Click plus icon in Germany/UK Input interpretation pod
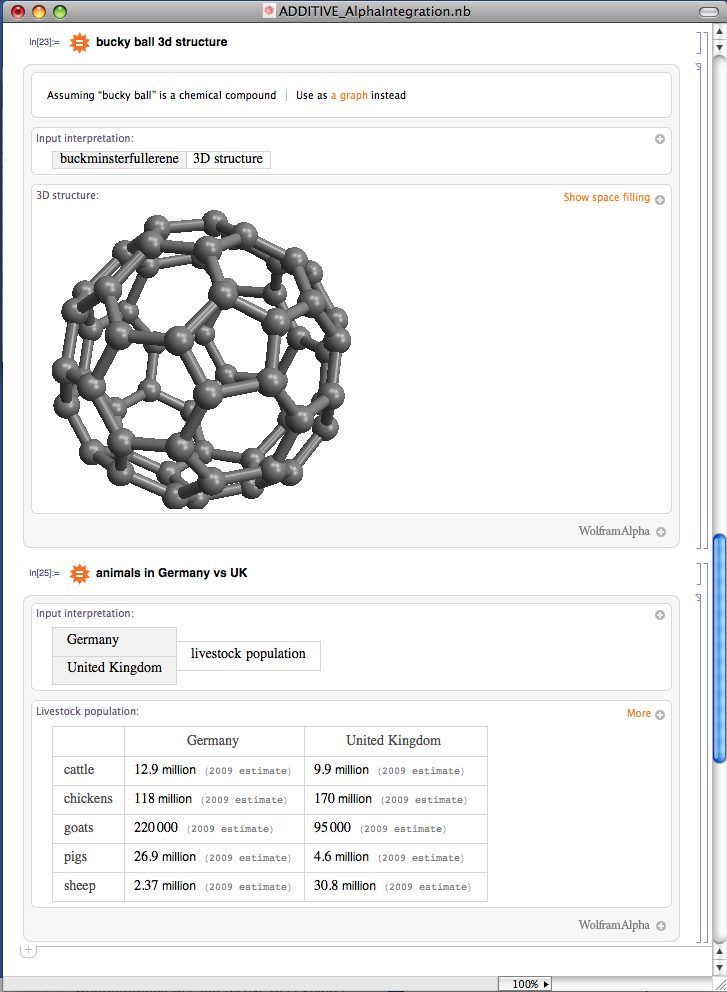This screenshot has width=727, height=992. (660, 615)
